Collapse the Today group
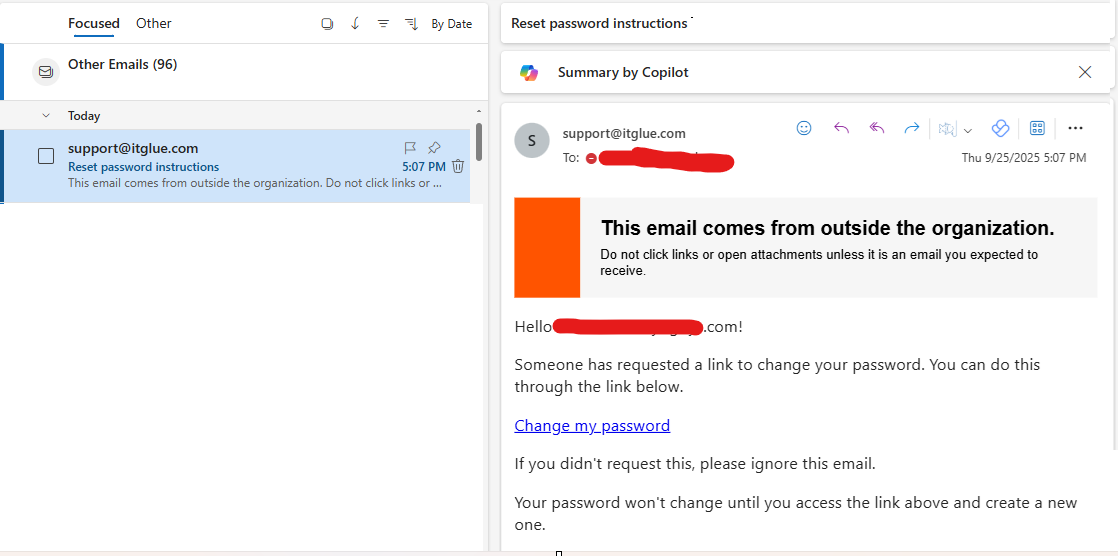 click(x=46, y=116)
